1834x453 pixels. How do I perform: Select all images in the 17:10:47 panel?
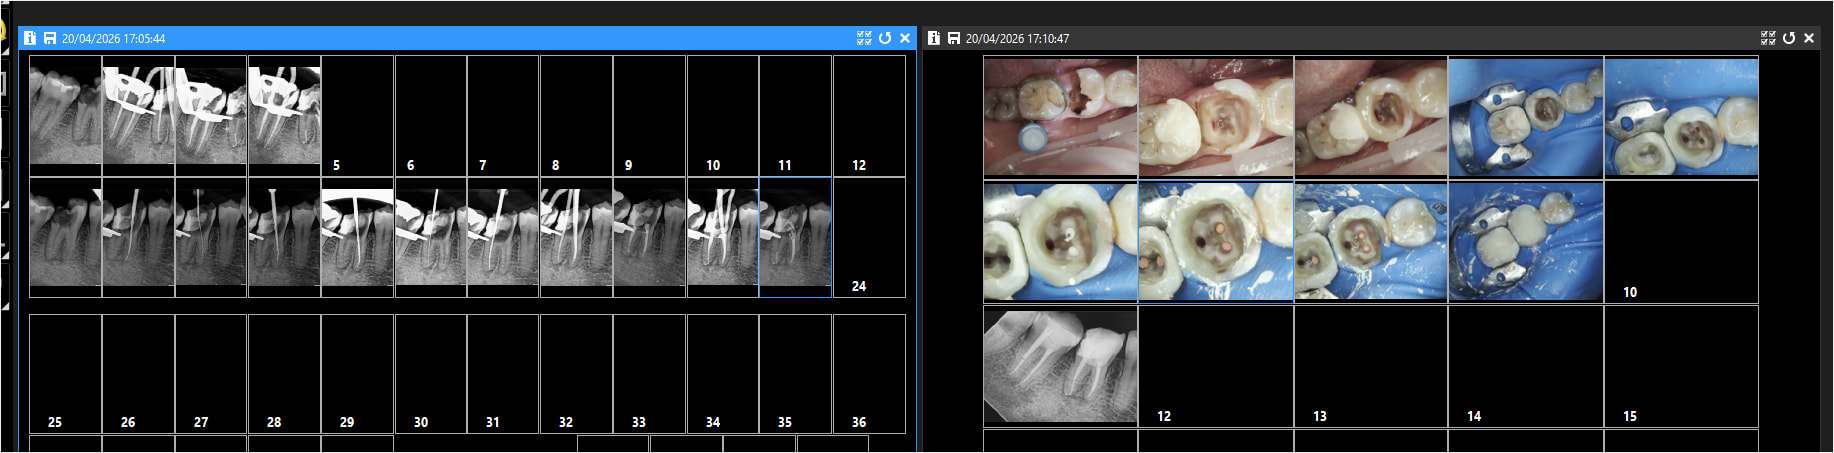tap(1768, 38)
